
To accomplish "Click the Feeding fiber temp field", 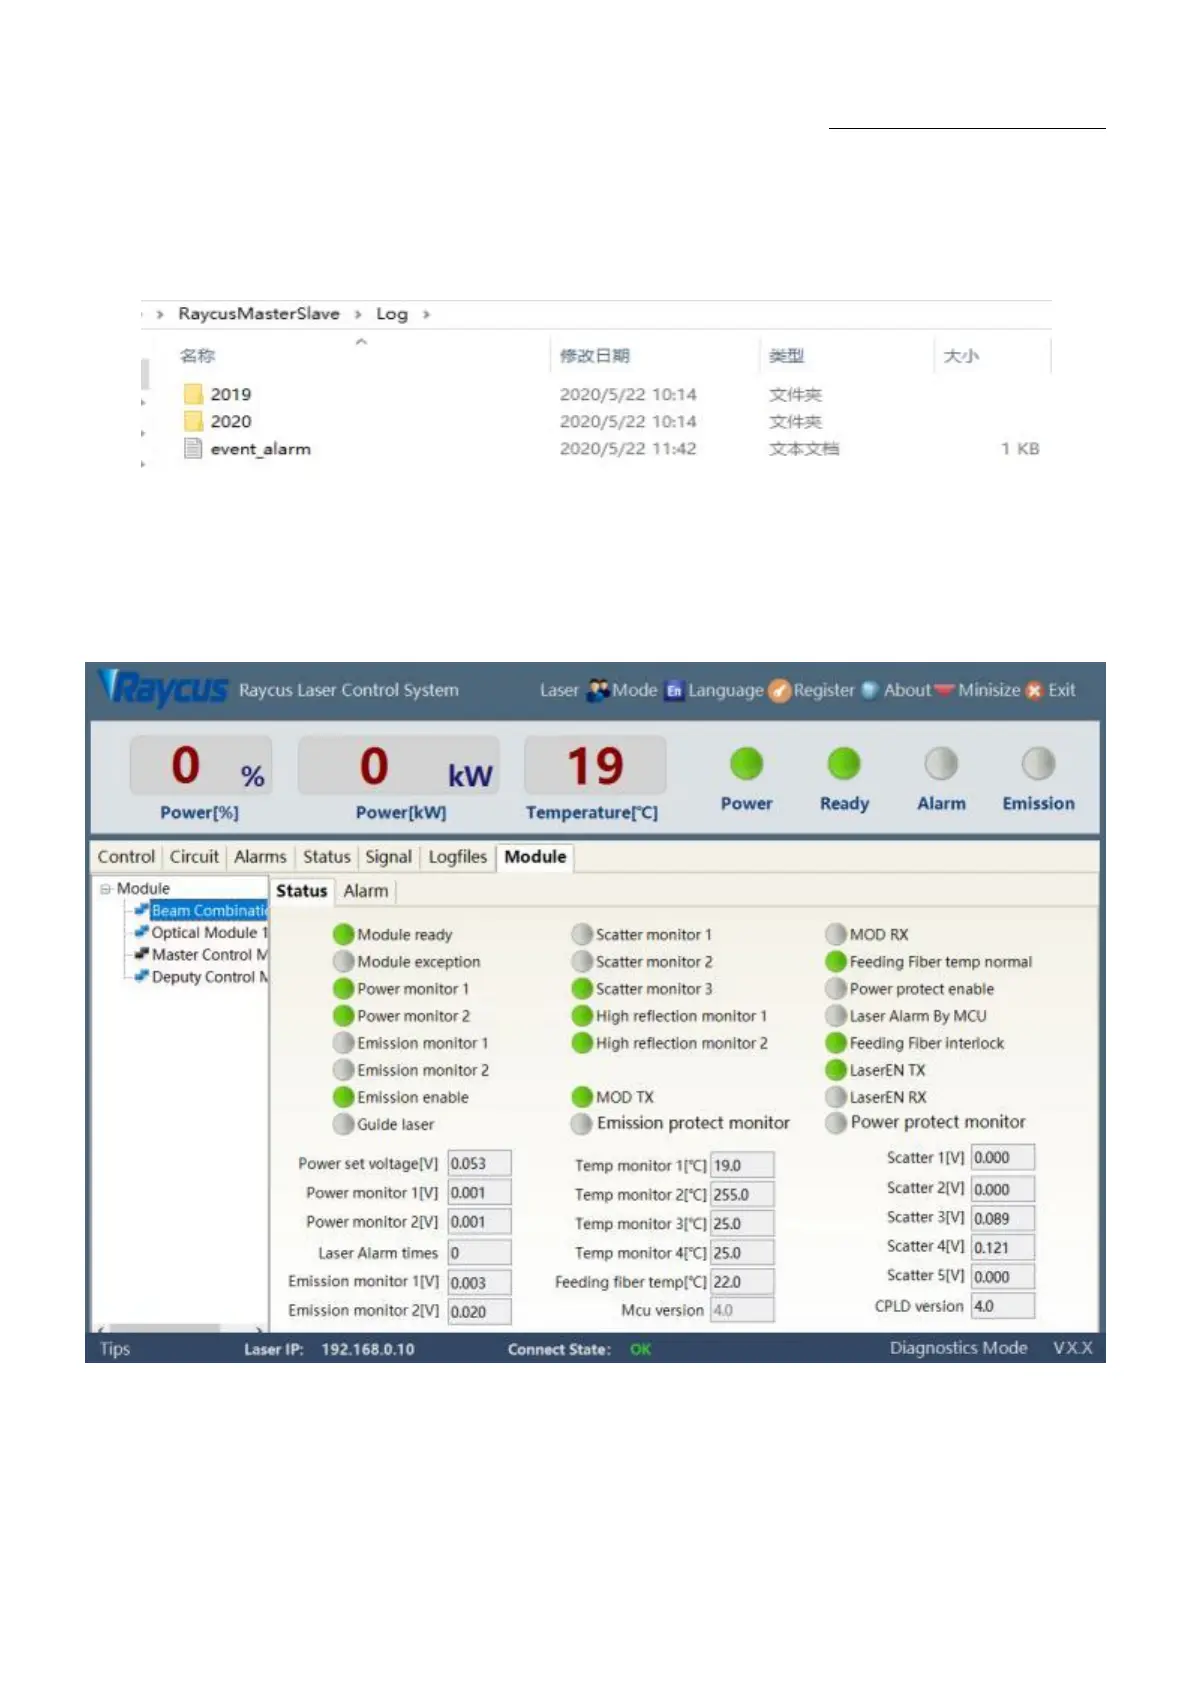I will click(x=741, y=1281).
